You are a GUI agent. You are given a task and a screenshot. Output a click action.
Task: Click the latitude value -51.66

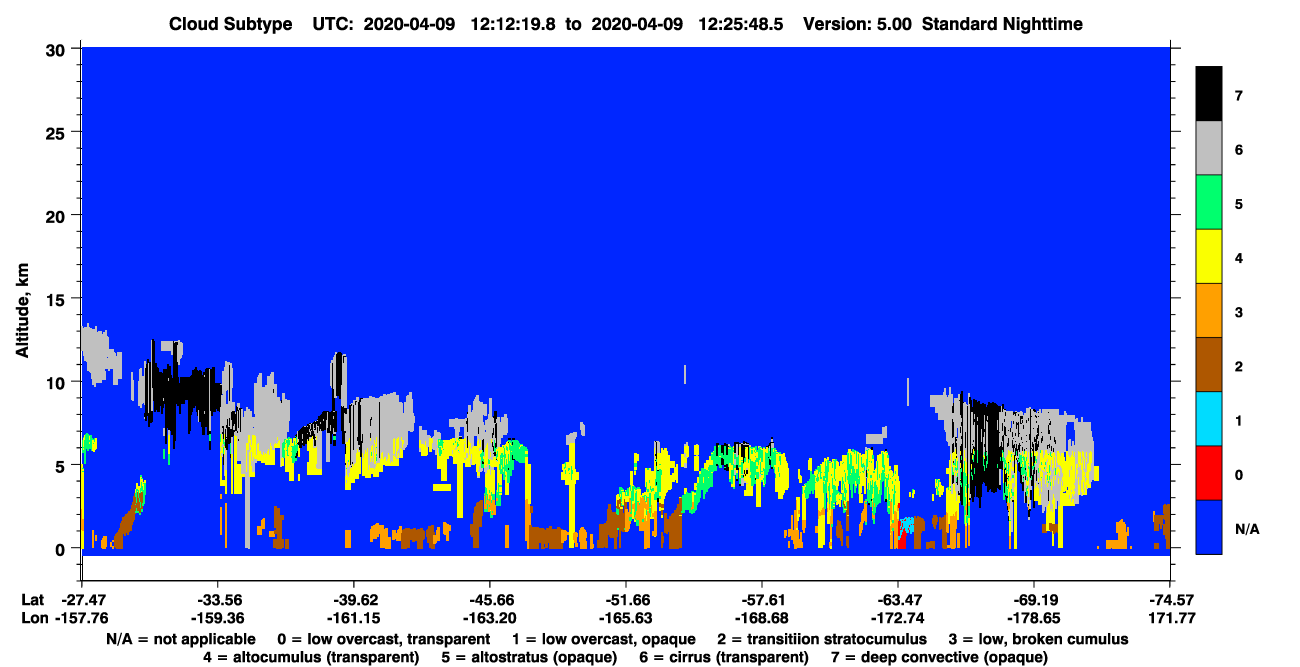tap(626, 600)
